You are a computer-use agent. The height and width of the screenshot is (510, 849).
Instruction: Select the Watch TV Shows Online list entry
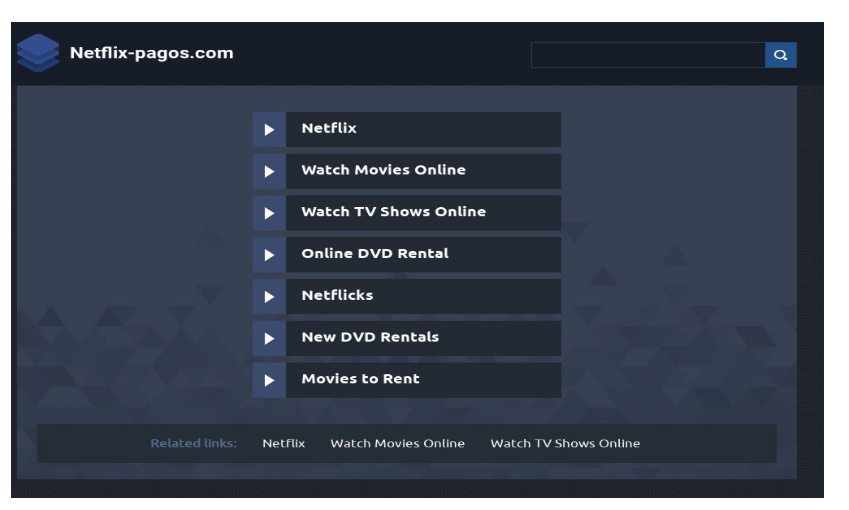(393, 213)
